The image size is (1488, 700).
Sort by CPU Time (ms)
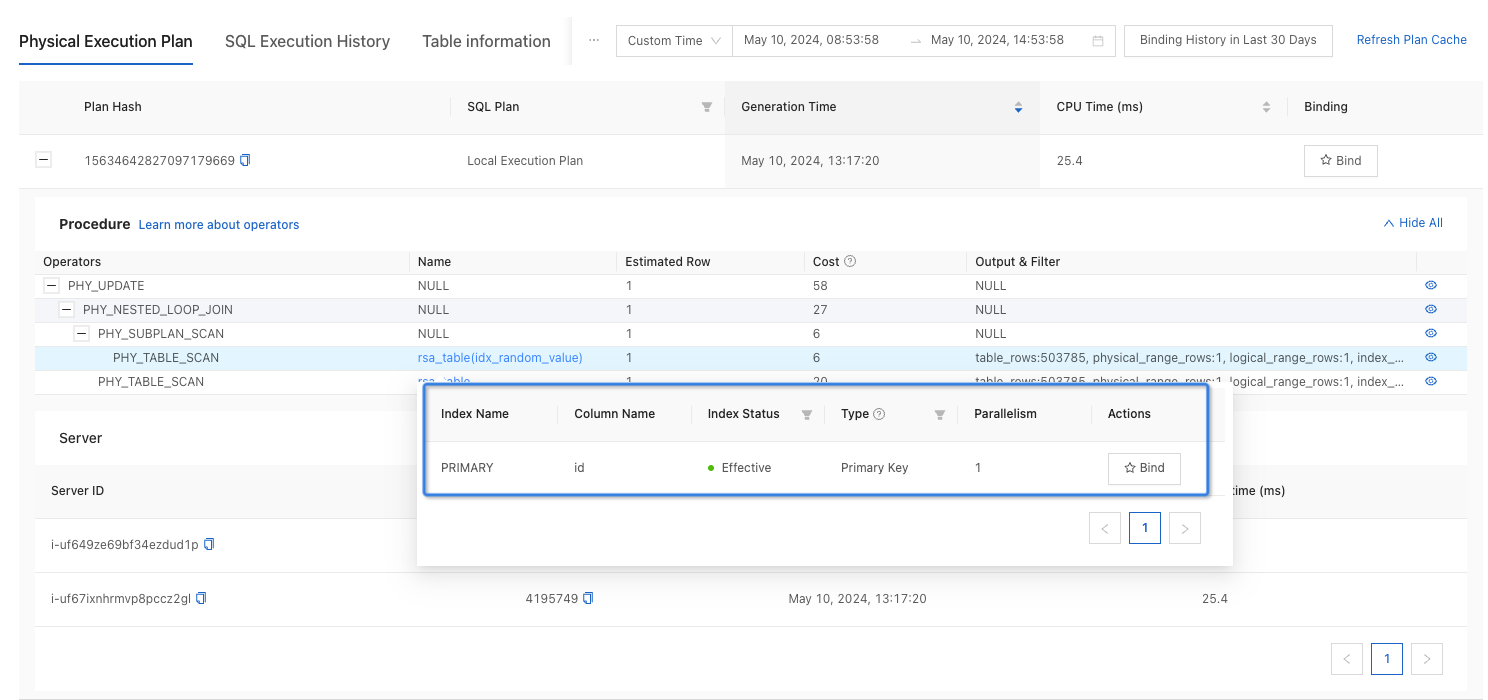(1267, 107)
